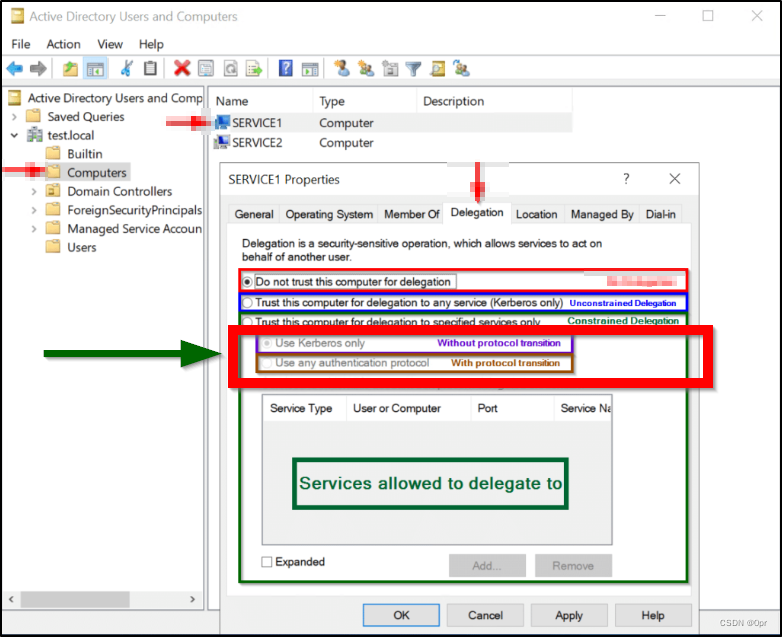The image size is (782, 637).
Task: Sort by the Type column header
Action: pyautogui.click(x=364, y=101)
